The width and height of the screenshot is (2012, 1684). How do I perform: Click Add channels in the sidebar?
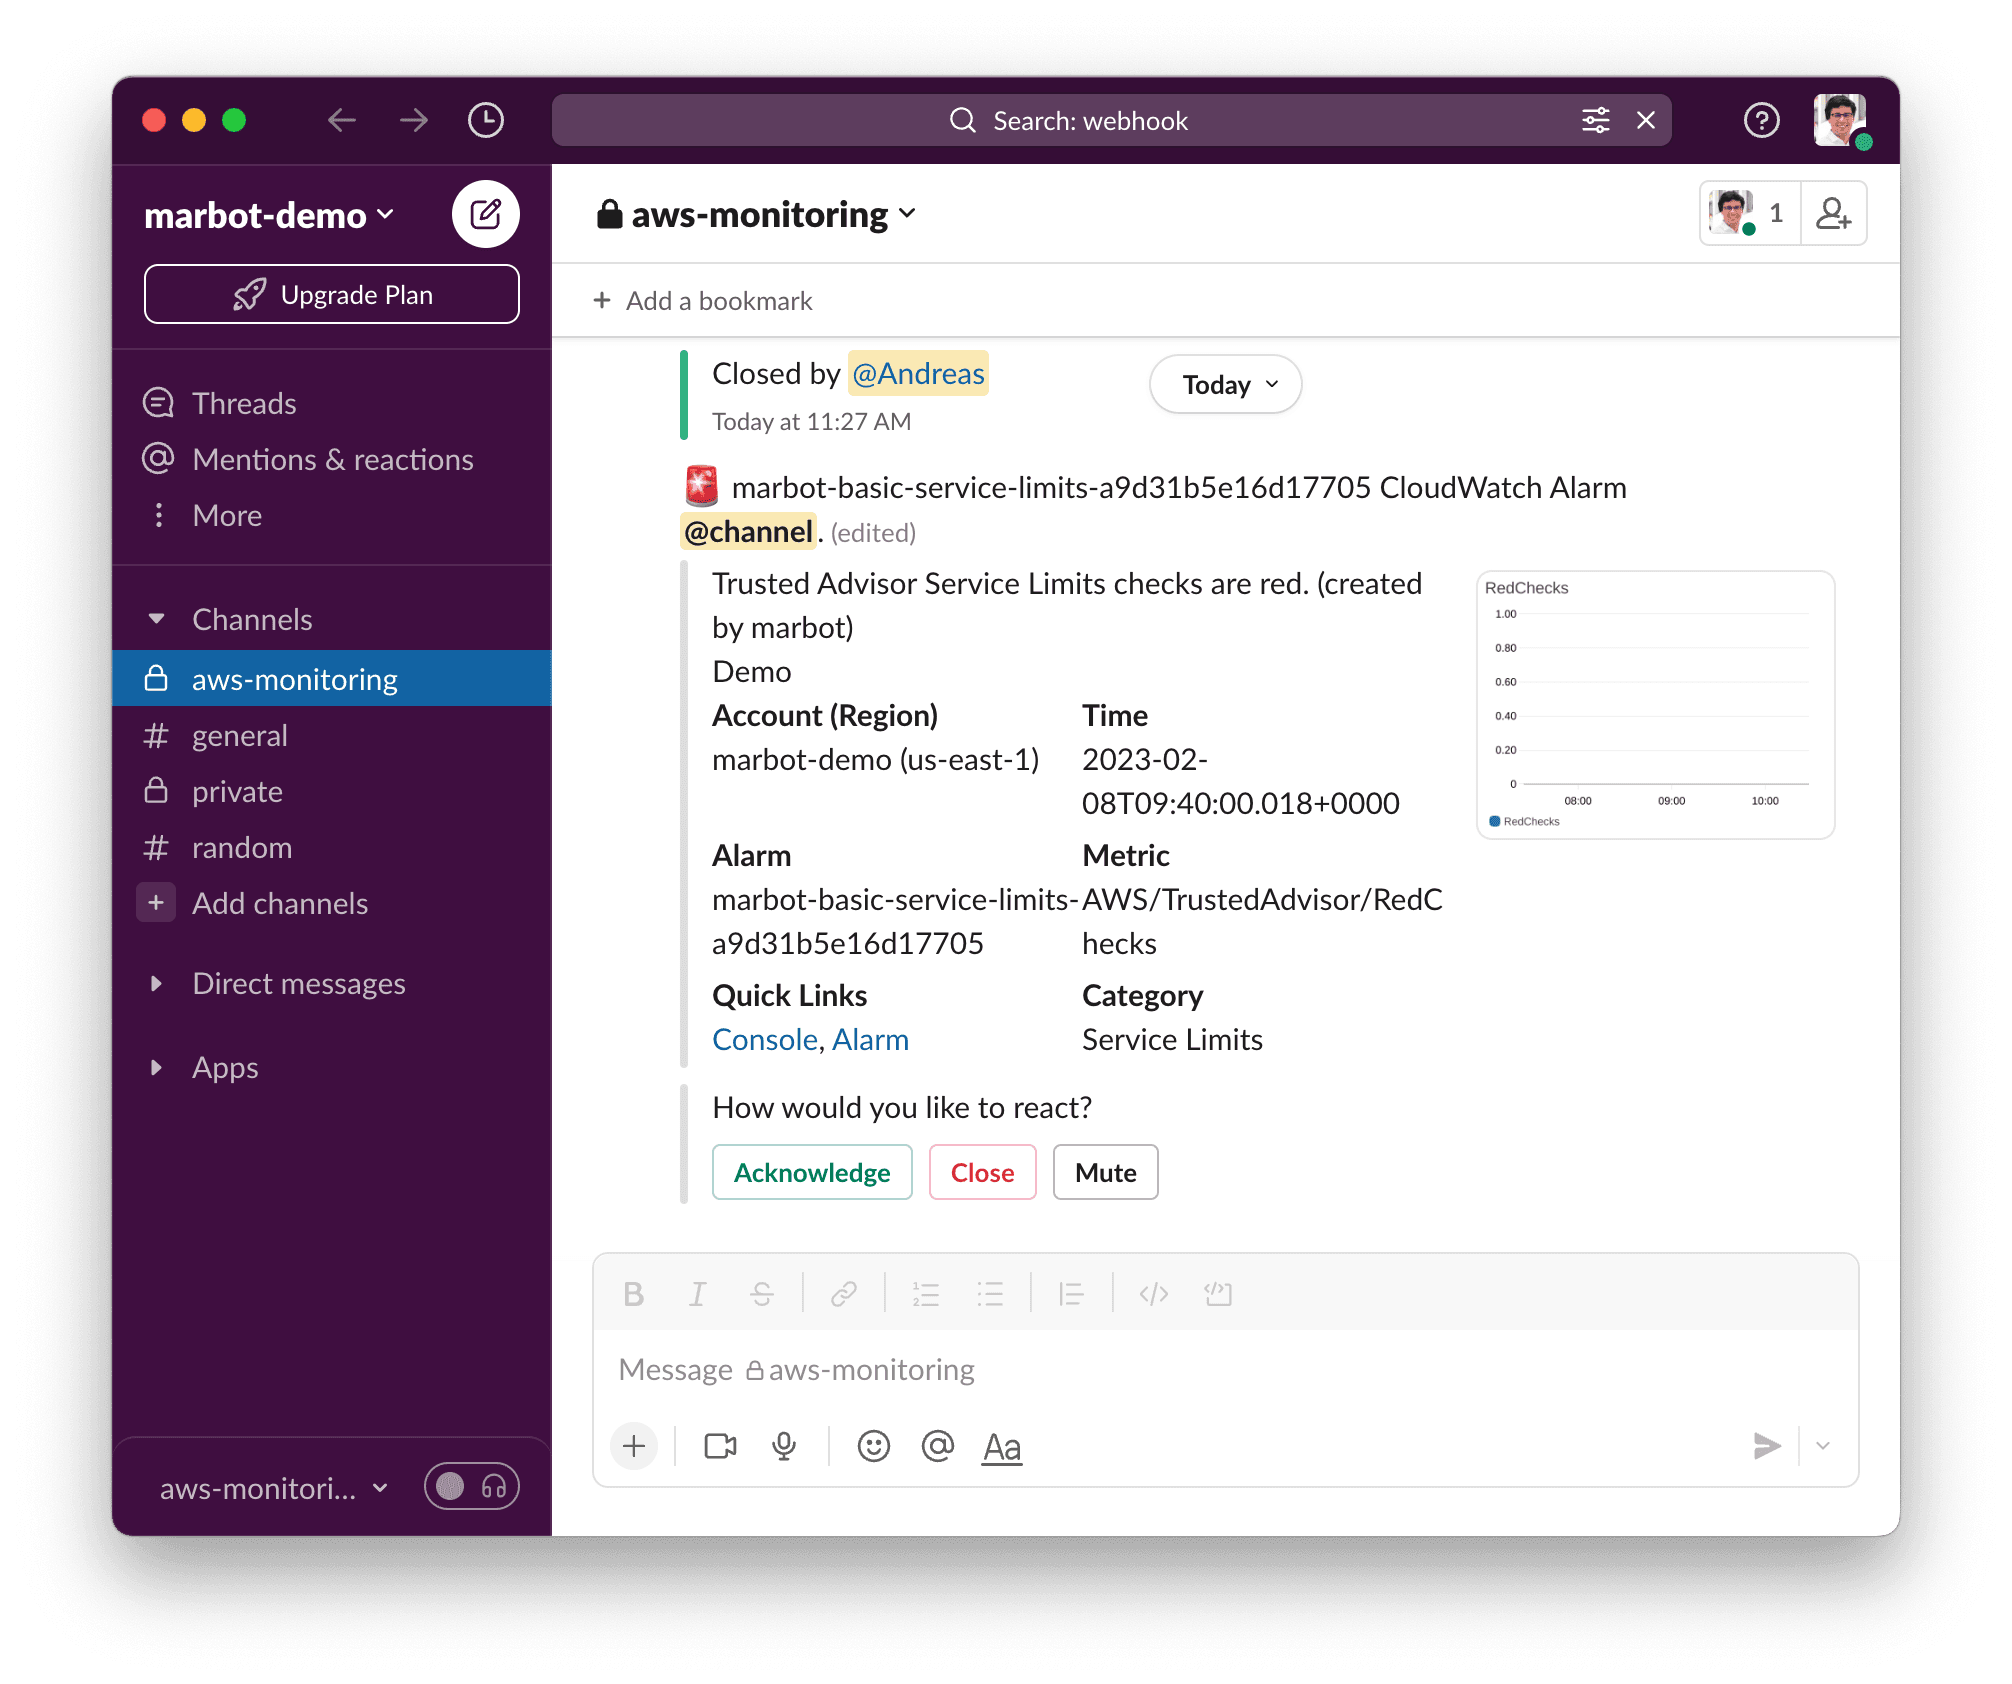tap(332, 903)
